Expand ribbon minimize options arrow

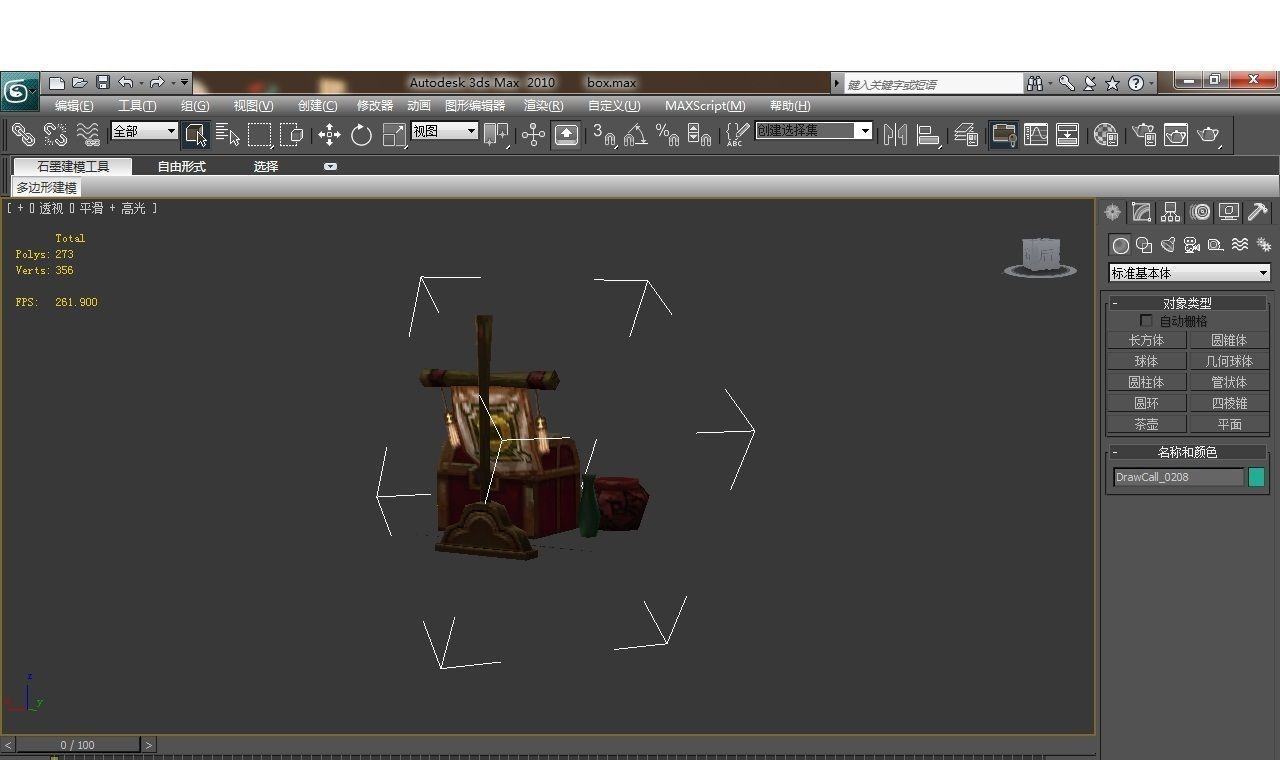pyautogui.click(x=330, y=166)
